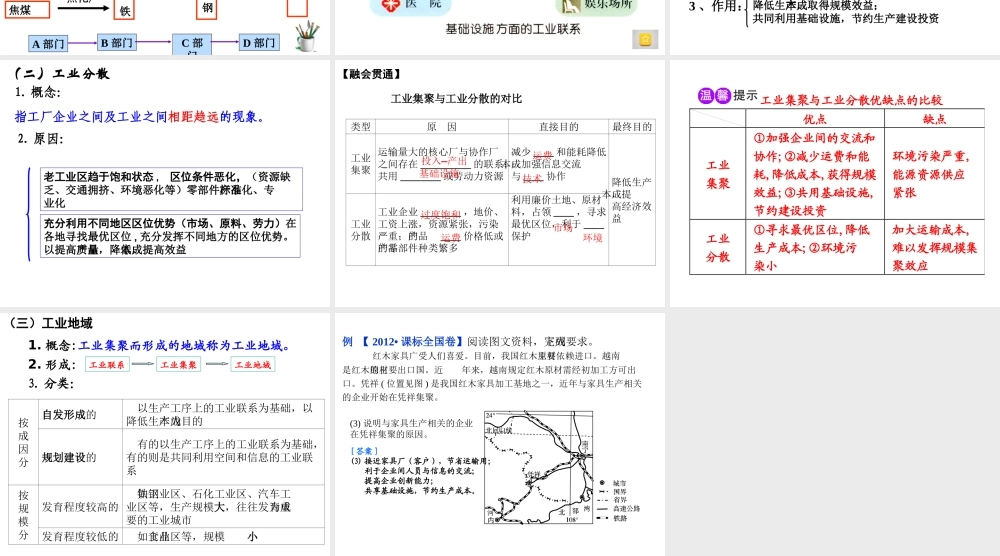Click the red 工业联系 box next to 形成
Screen dimensions: 1000x556
107,364
